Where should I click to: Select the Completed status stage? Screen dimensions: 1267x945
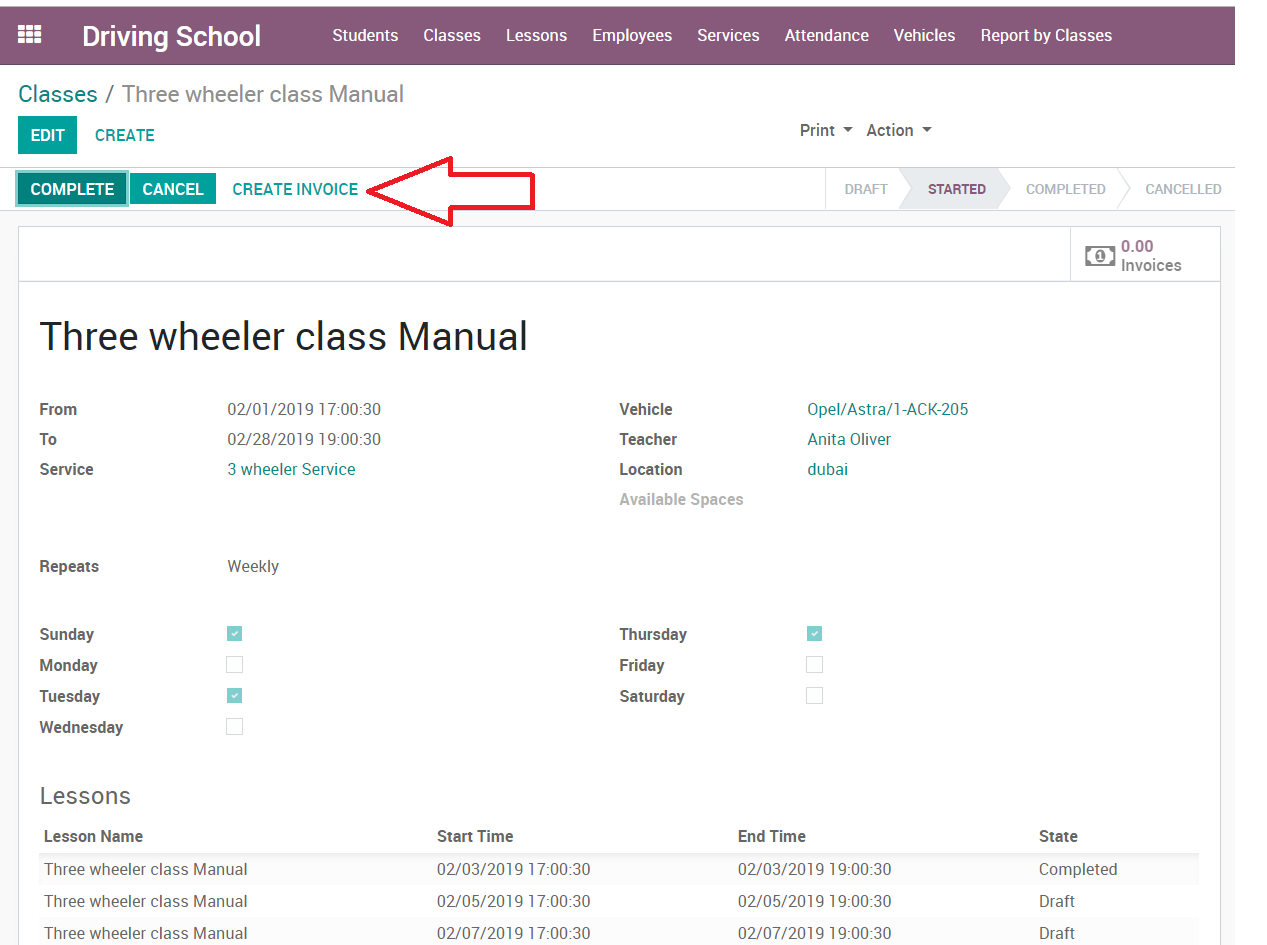1065,189
